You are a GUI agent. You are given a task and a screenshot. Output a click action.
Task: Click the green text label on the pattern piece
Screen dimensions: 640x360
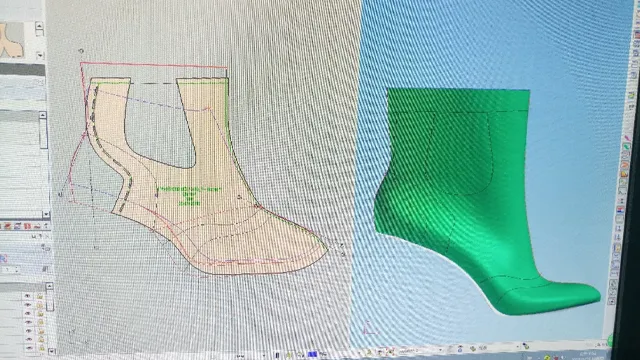pyautogui.click(x=189, y=196)
